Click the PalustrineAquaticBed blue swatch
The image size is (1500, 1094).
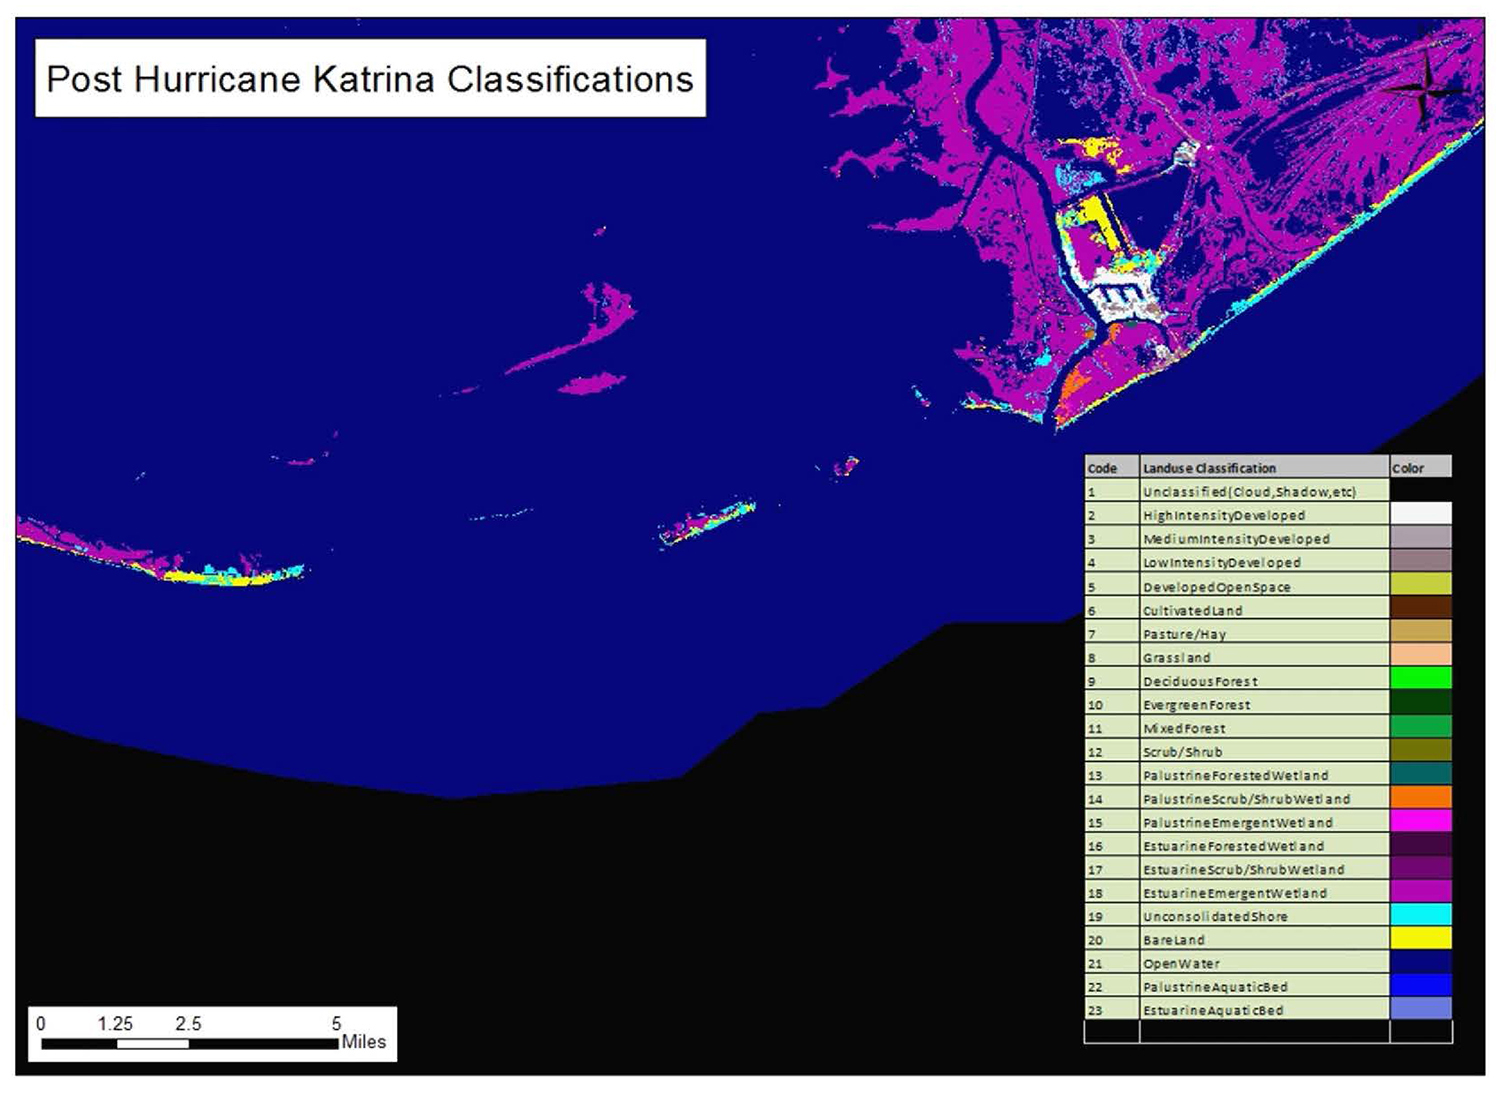[x=1420, y=985]
